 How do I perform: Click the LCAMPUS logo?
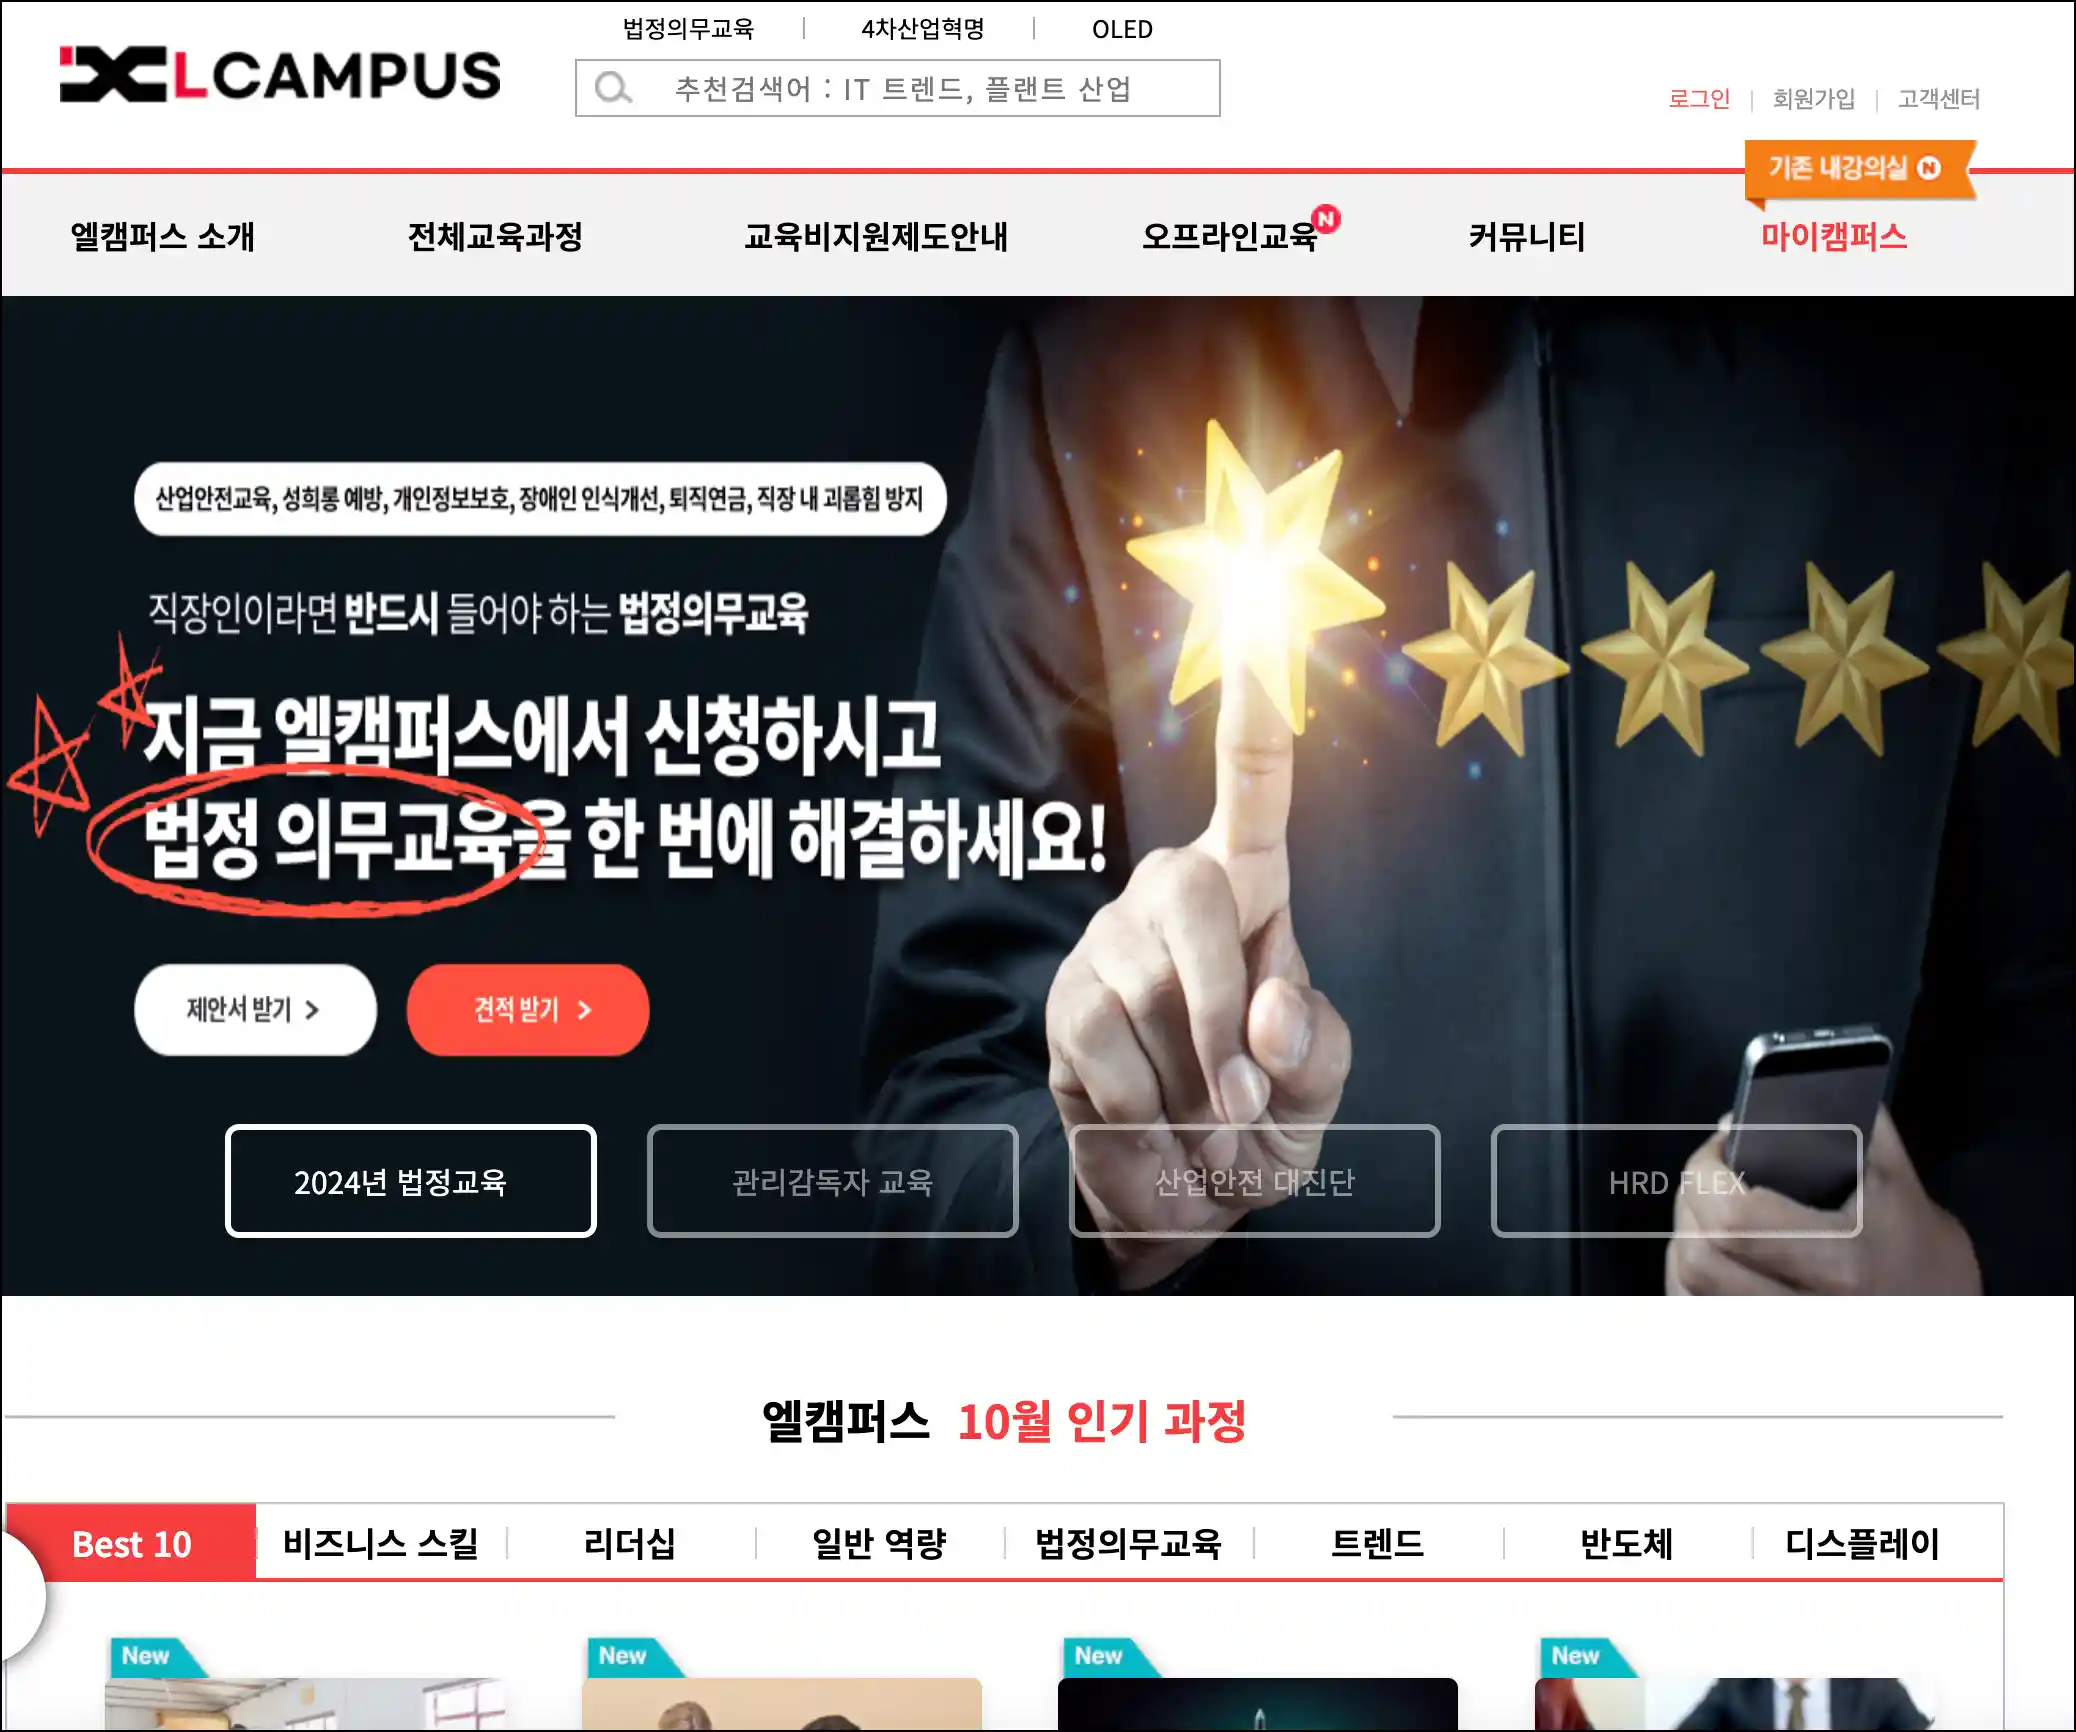280,75
